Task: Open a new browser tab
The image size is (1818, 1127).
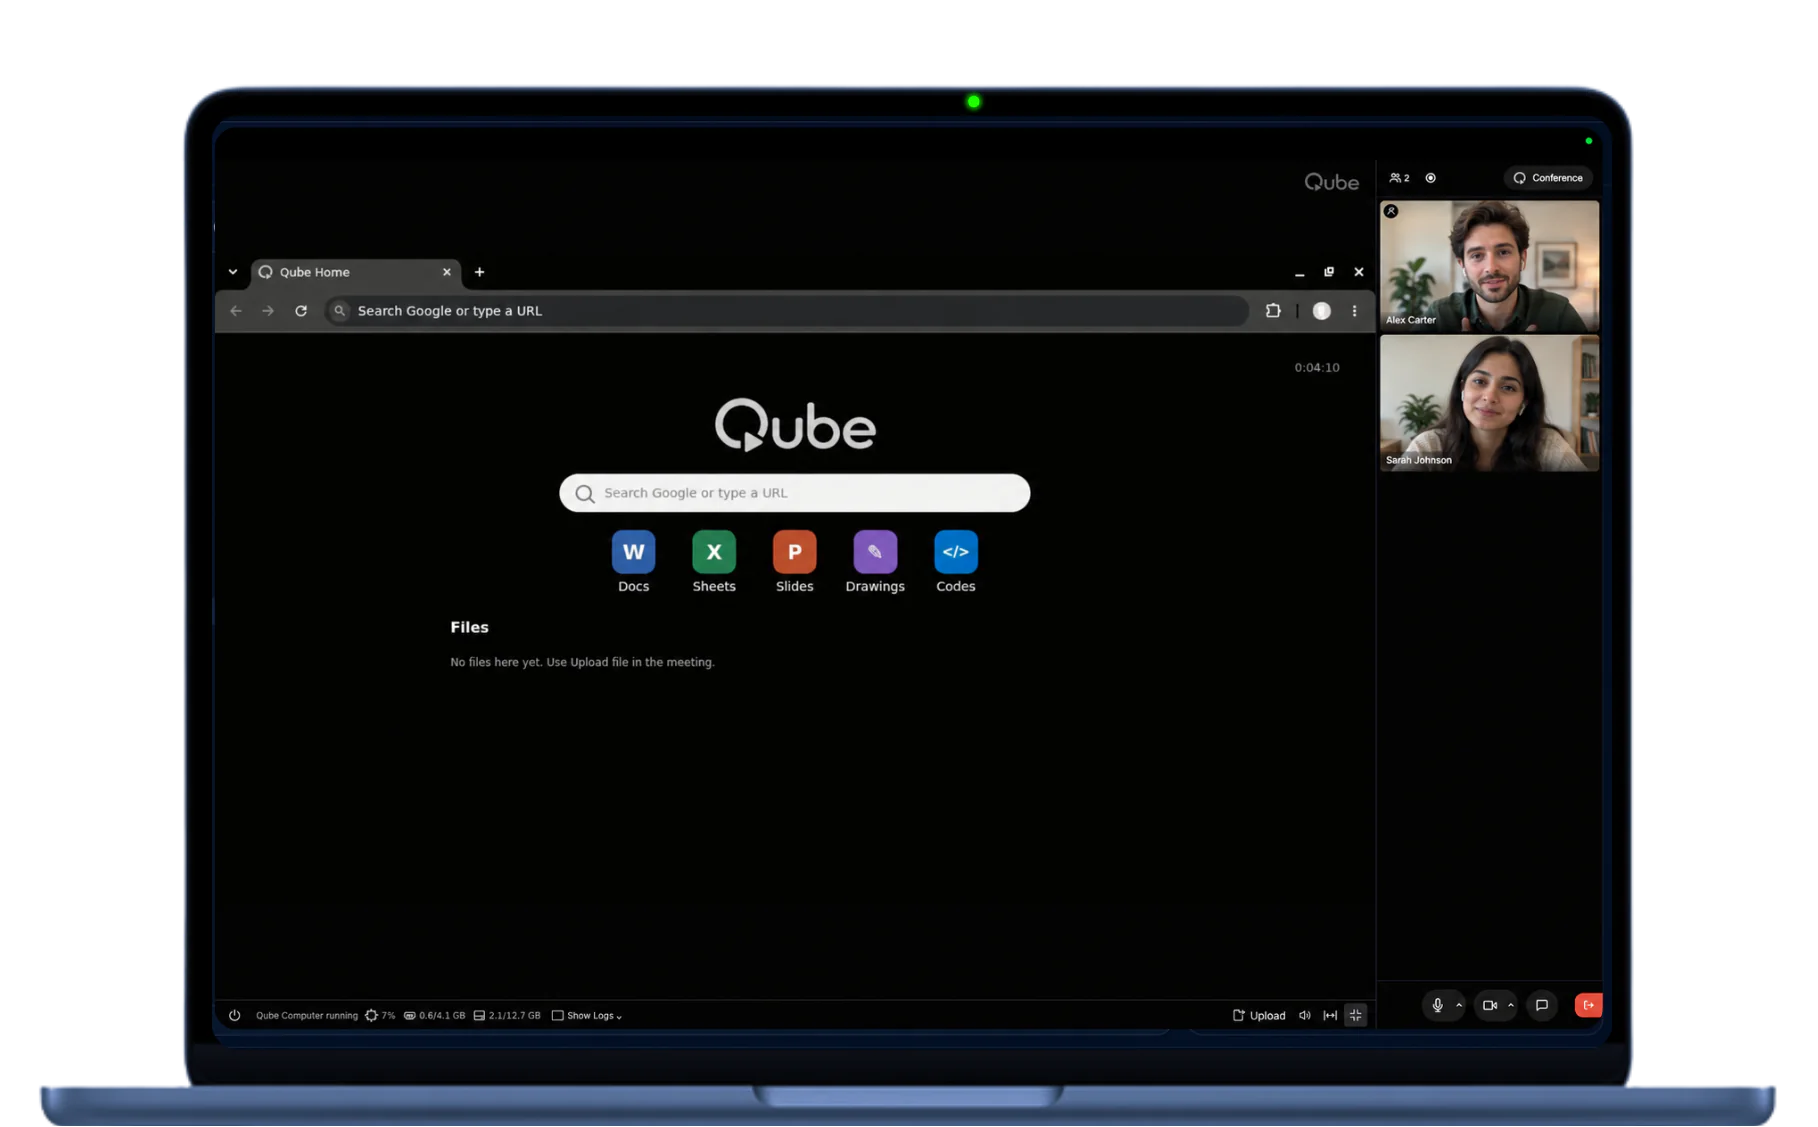Action: click(x=479, y=272)
